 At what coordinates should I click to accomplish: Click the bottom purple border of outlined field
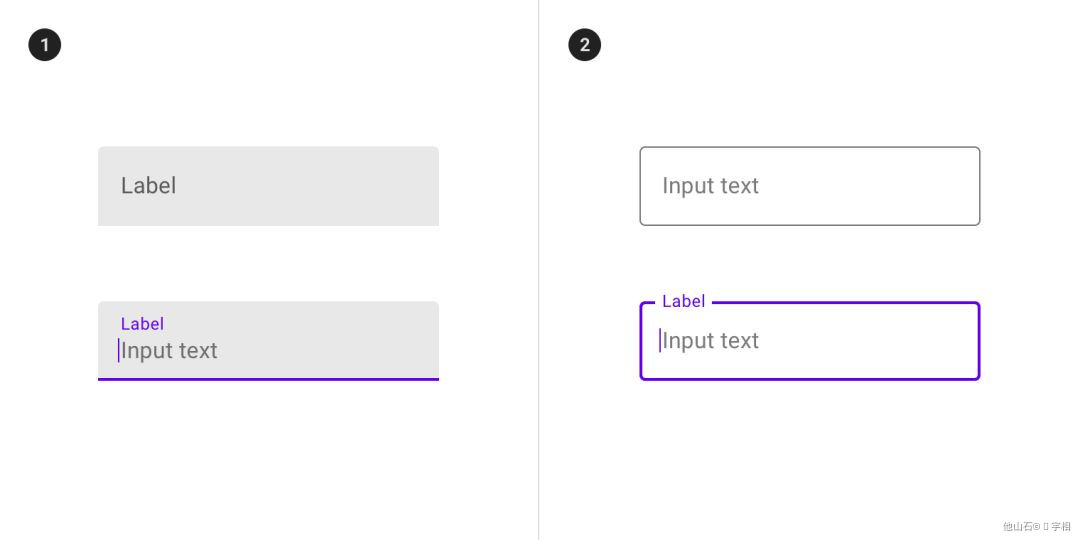tap(810, 379)
